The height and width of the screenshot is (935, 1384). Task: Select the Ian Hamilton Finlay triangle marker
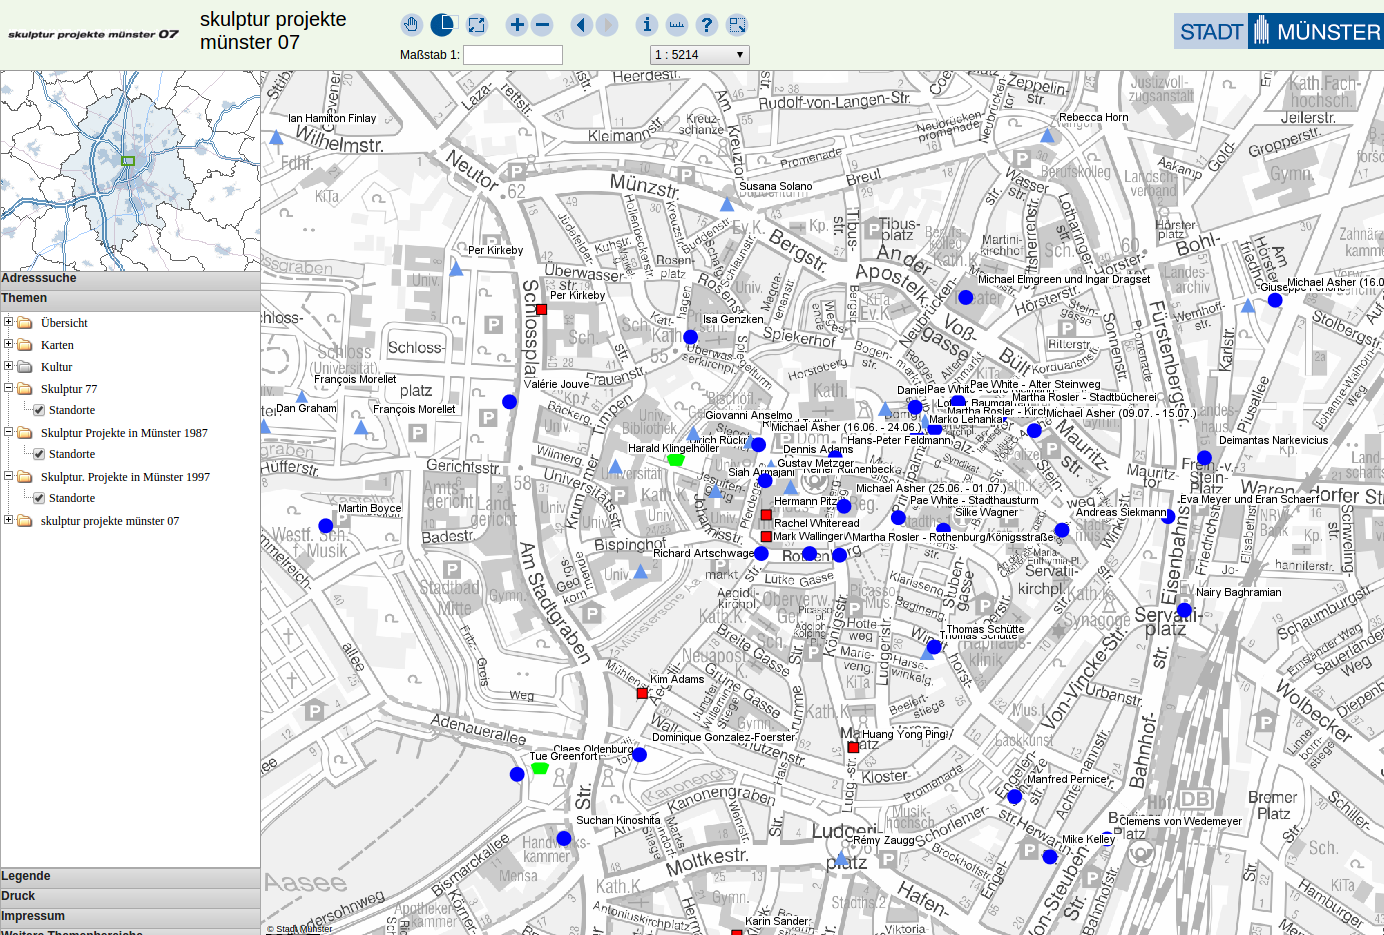277,137
